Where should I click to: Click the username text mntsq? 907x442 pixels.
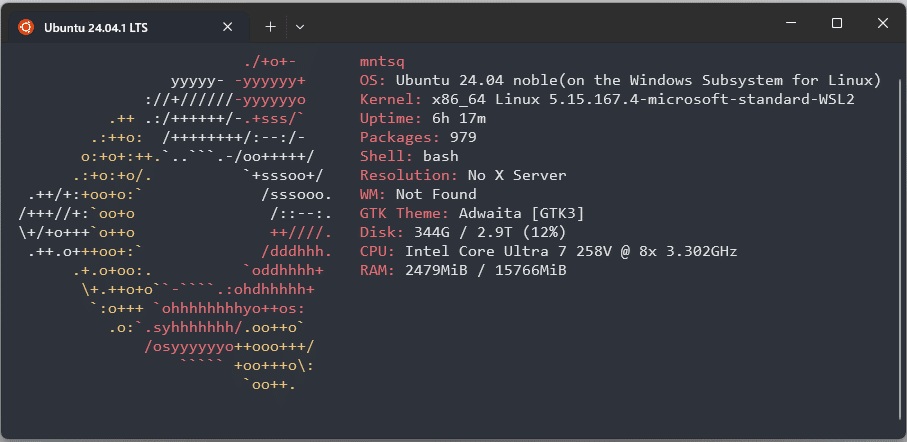382,61
